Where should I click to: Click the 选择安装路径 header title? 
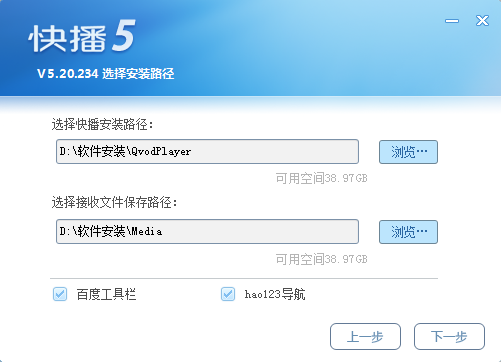[x=138, y=74]
